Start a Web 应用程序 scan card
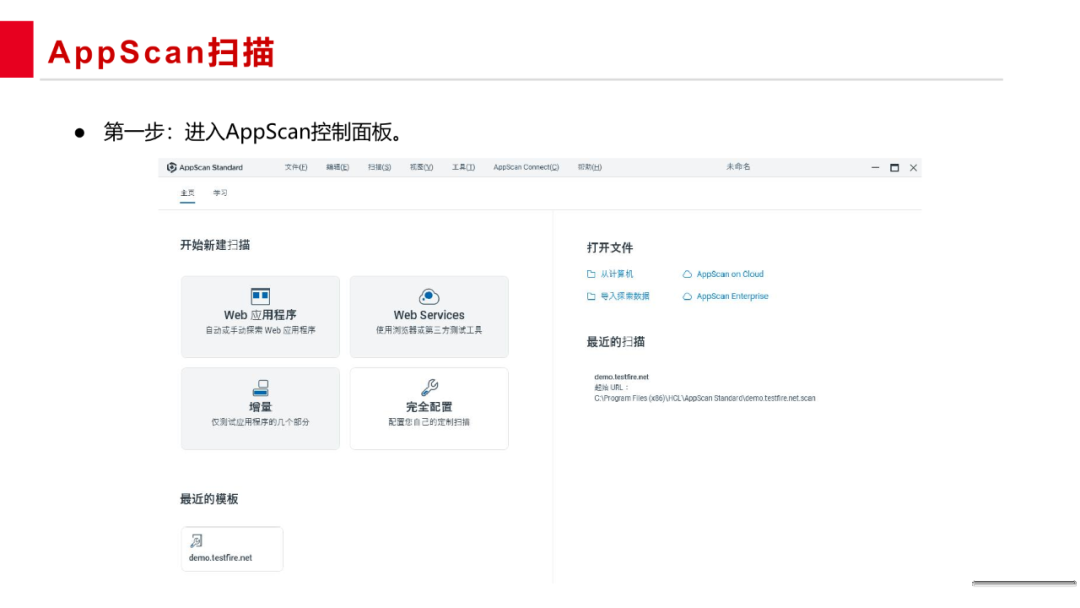Viewport: 1080px width, 608px height. tap(260, 317)
